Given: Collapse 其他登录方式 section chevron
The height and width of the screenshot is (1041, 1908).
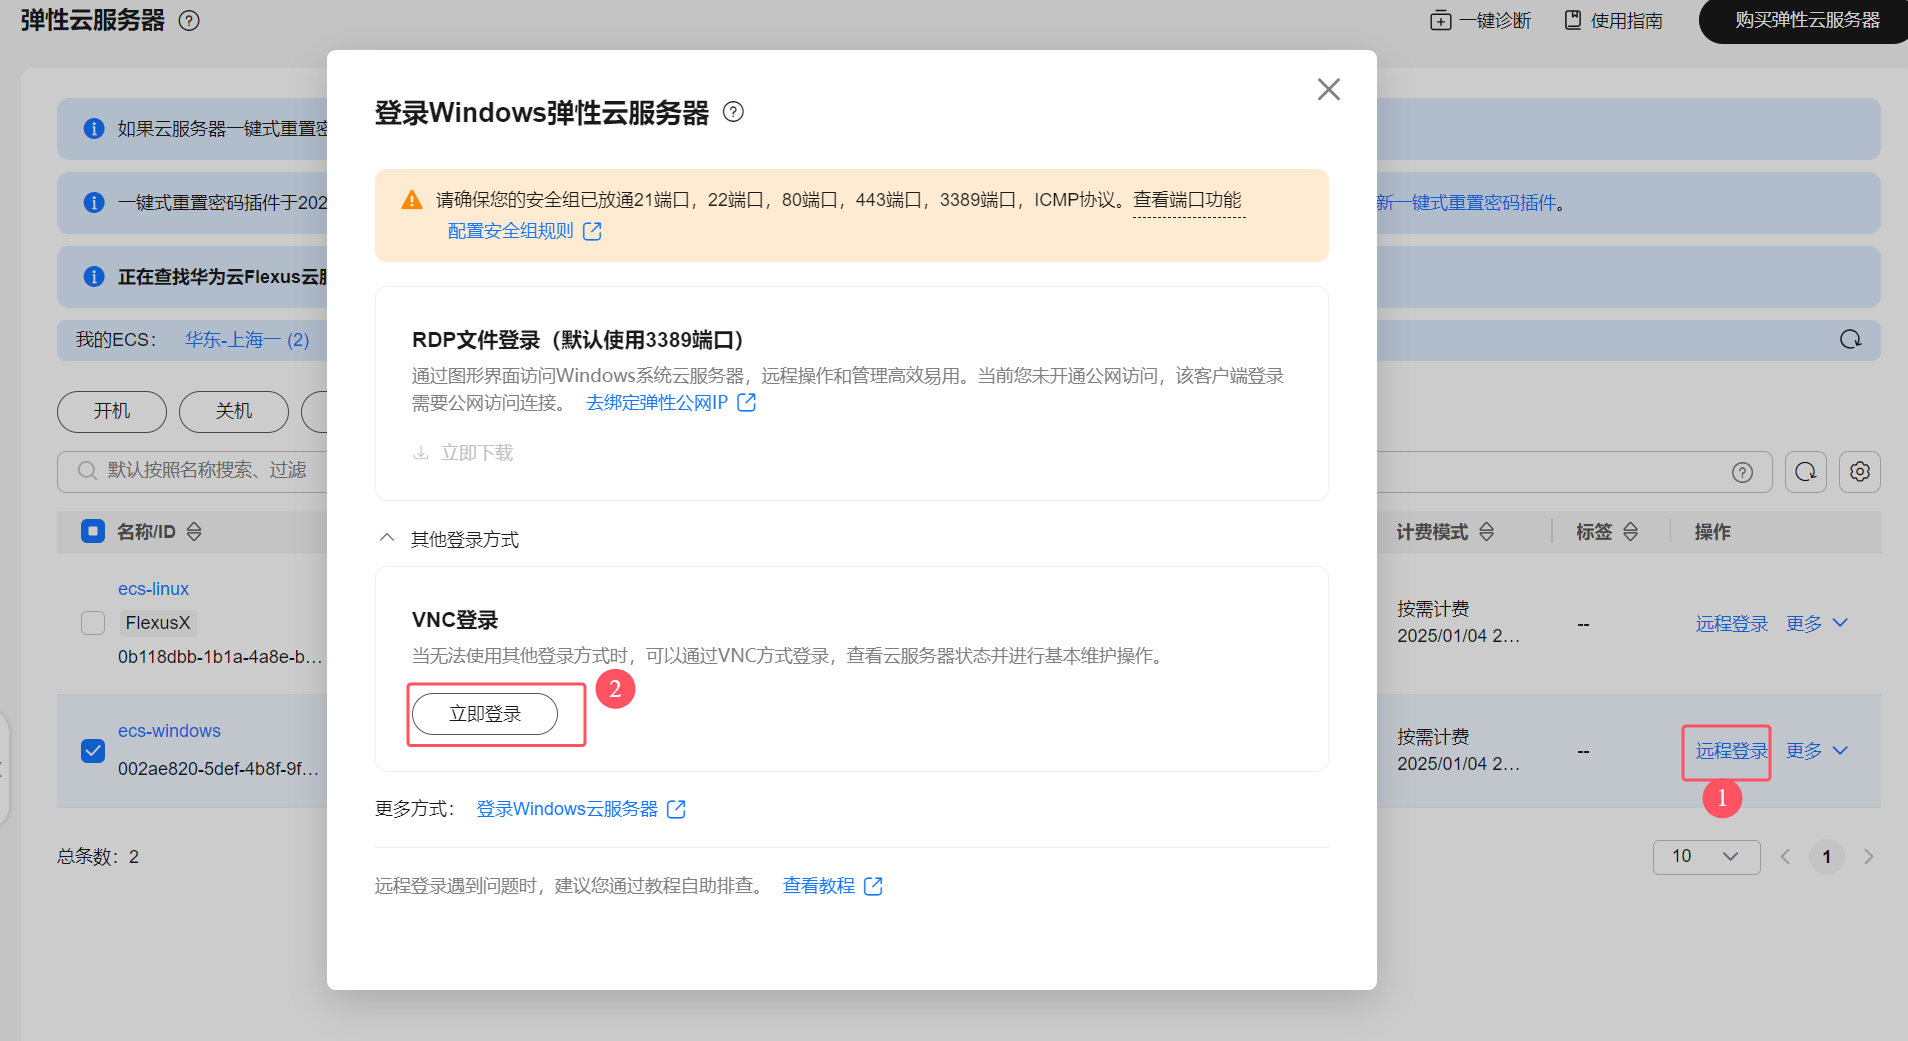Looking at the screenshot, I should (x=387, y=538).
